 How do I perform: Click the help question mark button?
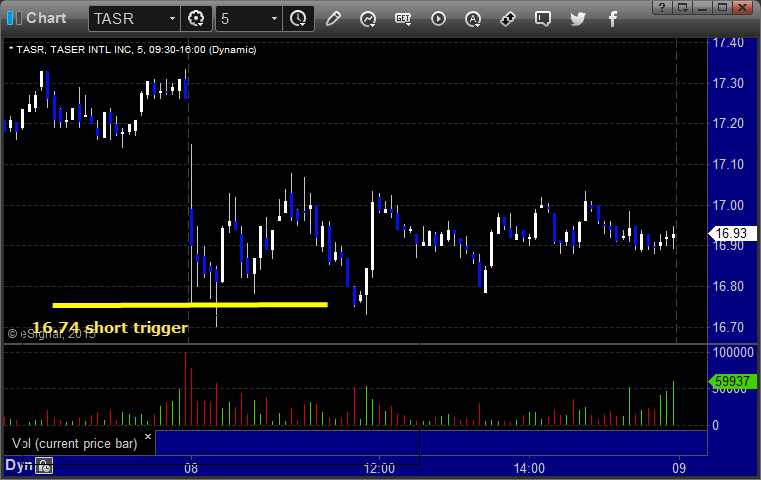(x=662, y=7)
